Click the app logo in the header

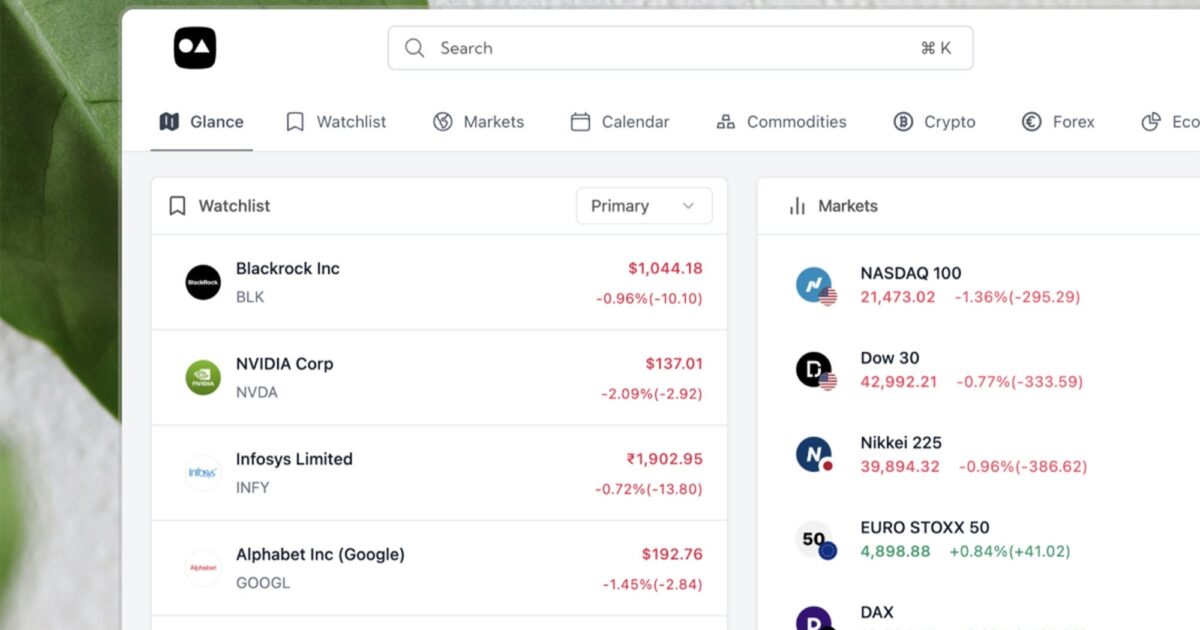tap(195, 48)
